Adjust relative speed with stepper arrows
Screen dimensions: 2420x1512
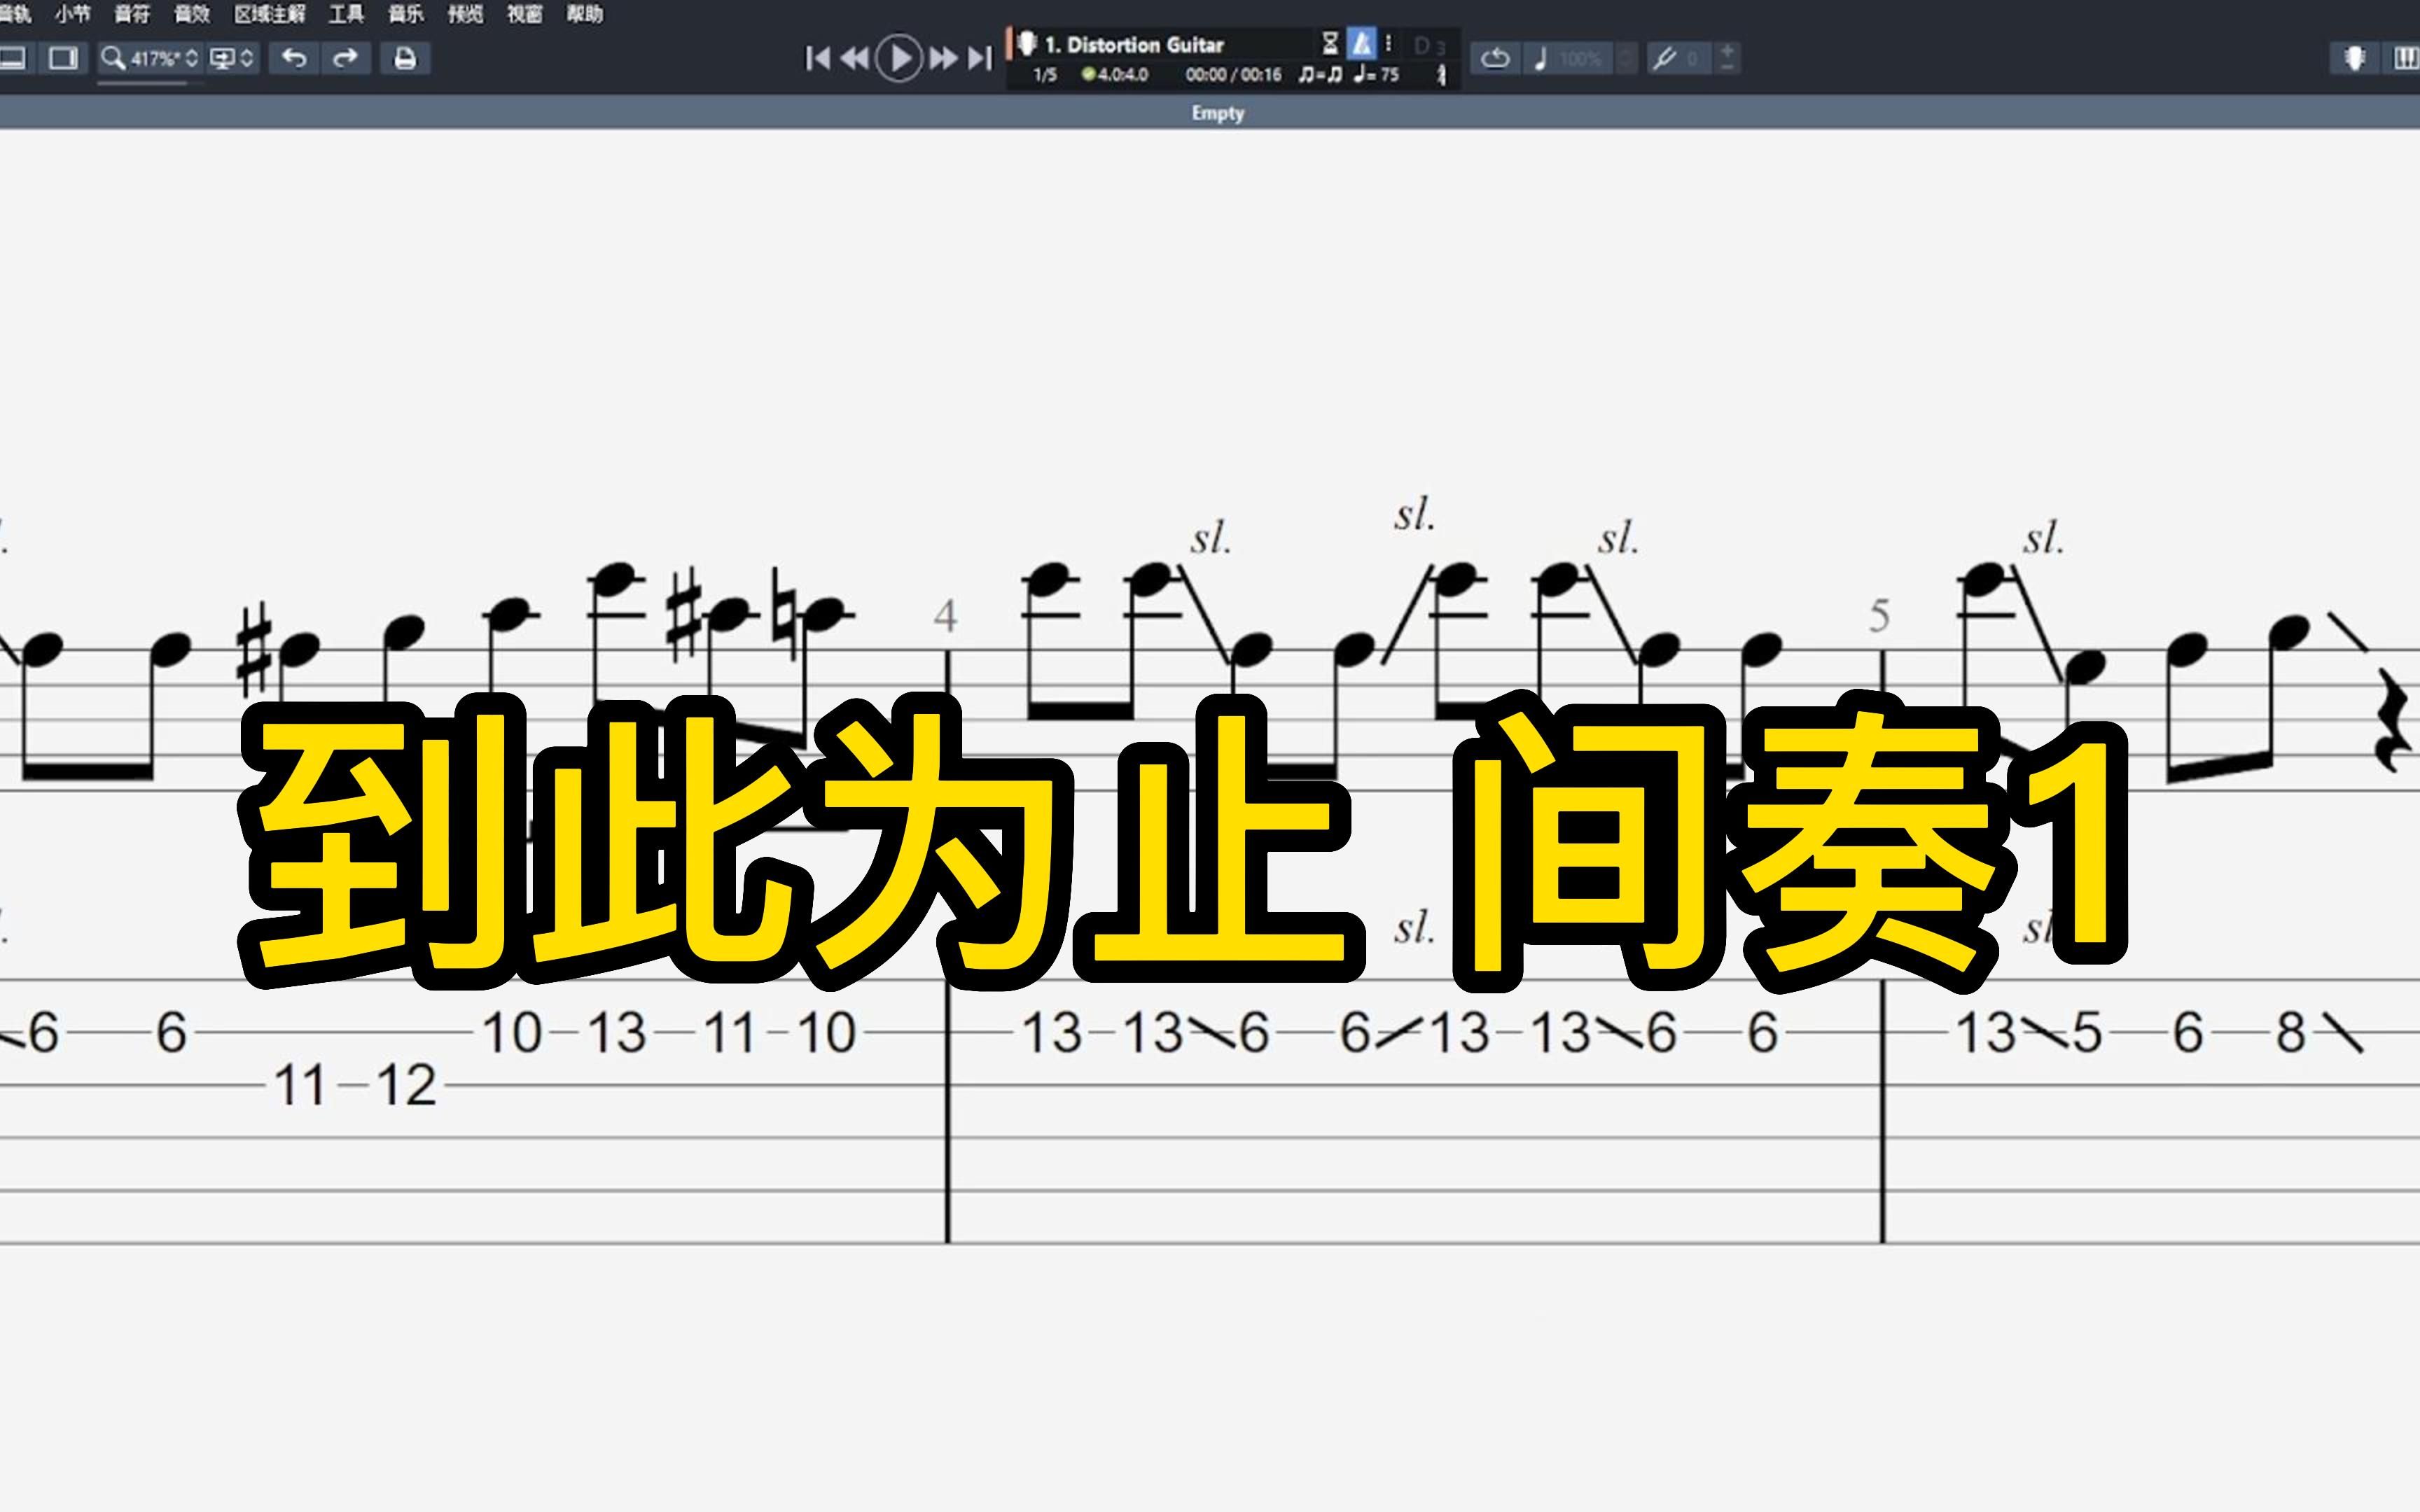1627,58
